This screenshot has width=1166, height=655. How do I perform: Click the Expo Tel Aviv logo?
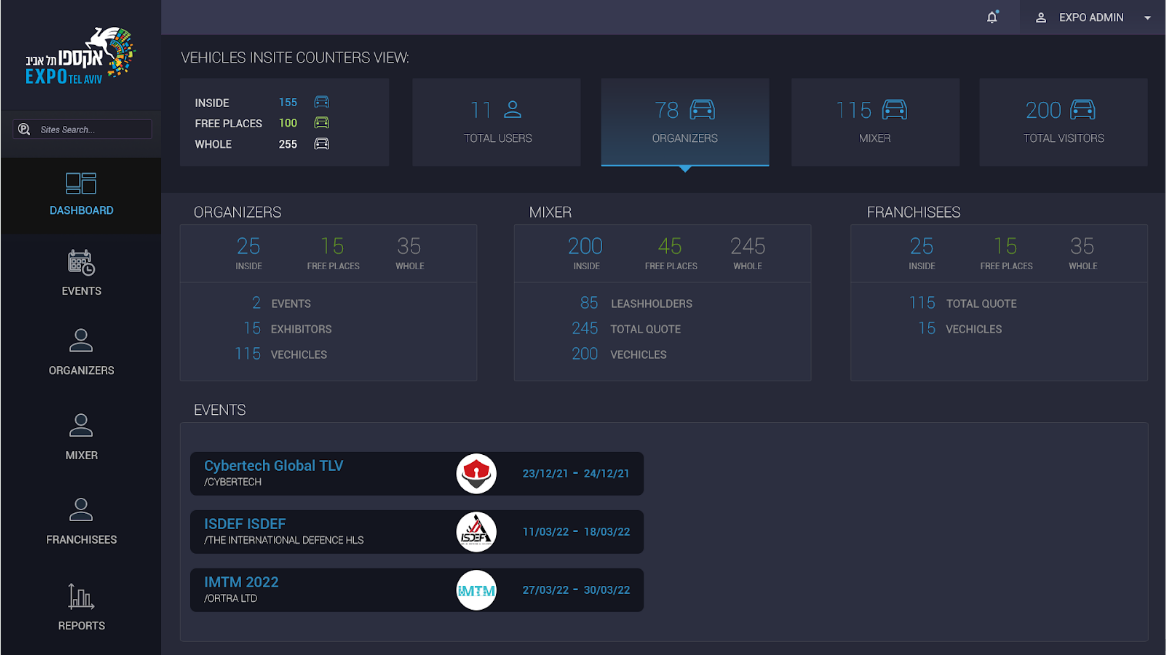pyautogui.click(x=80, y=55)
